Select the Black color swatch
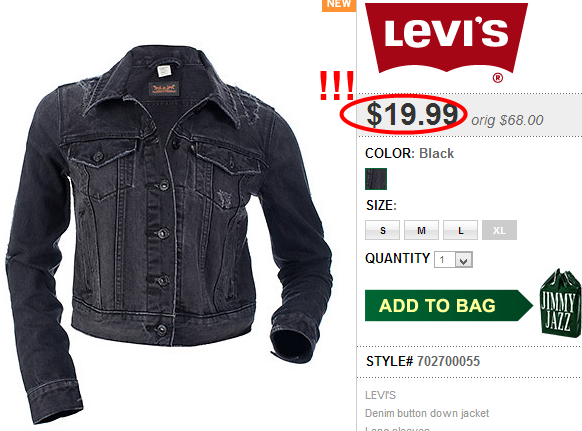This screenshot has height=431, width=582. click(x=376, y=179)
